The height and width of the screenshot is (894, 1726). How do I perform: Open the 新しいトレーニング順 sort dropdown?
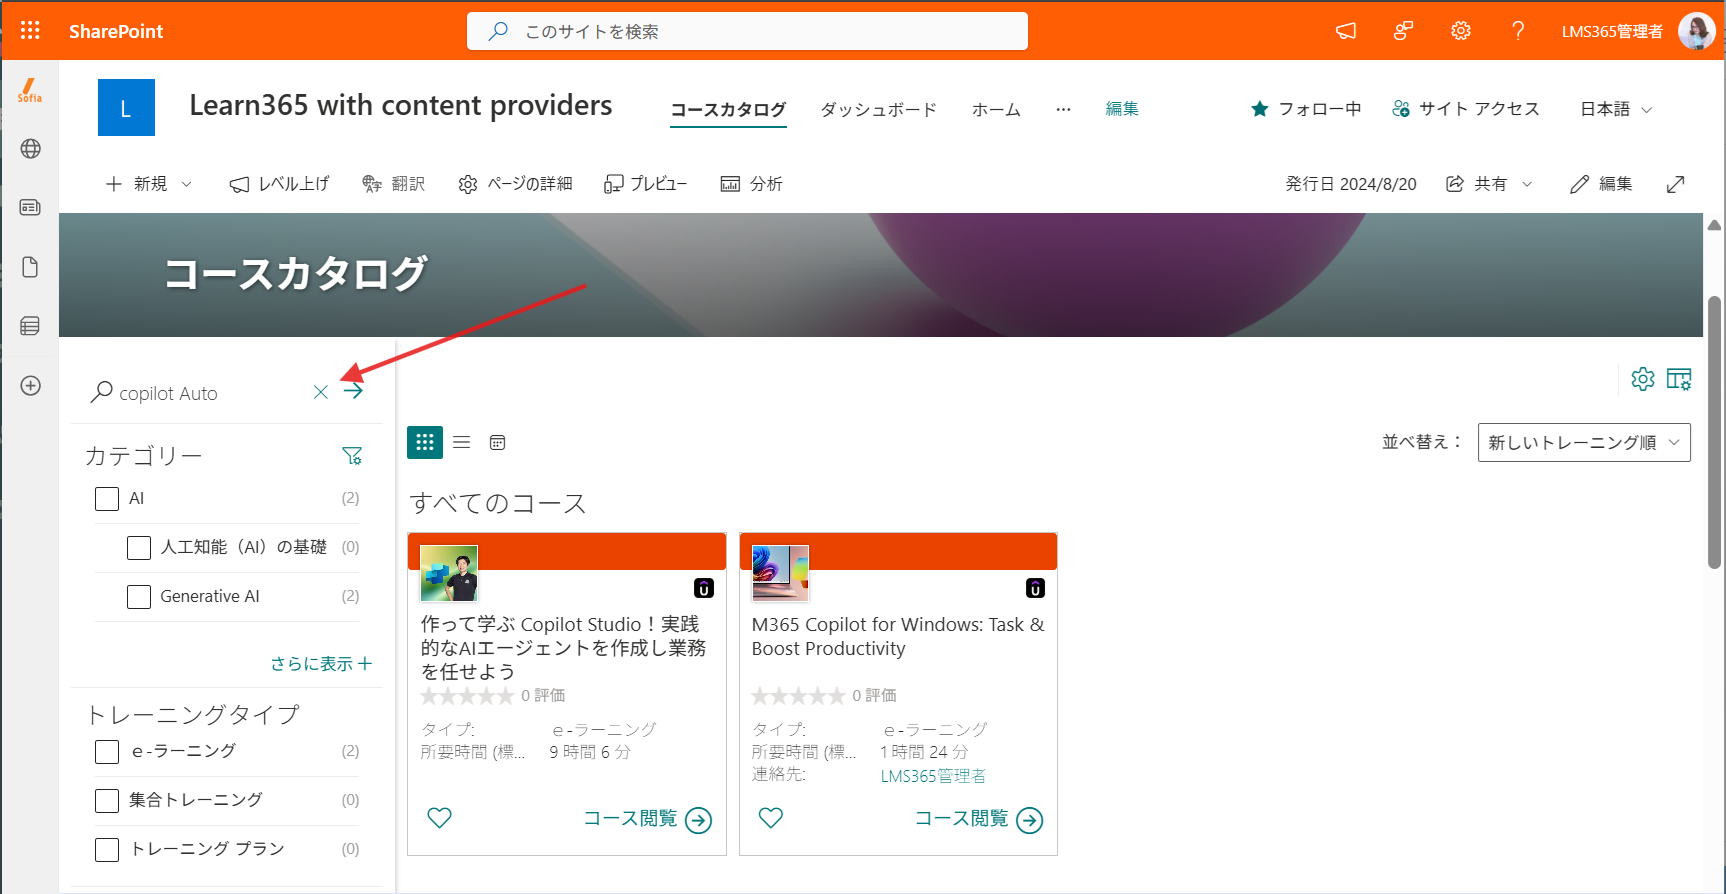tap(1584, 442)
